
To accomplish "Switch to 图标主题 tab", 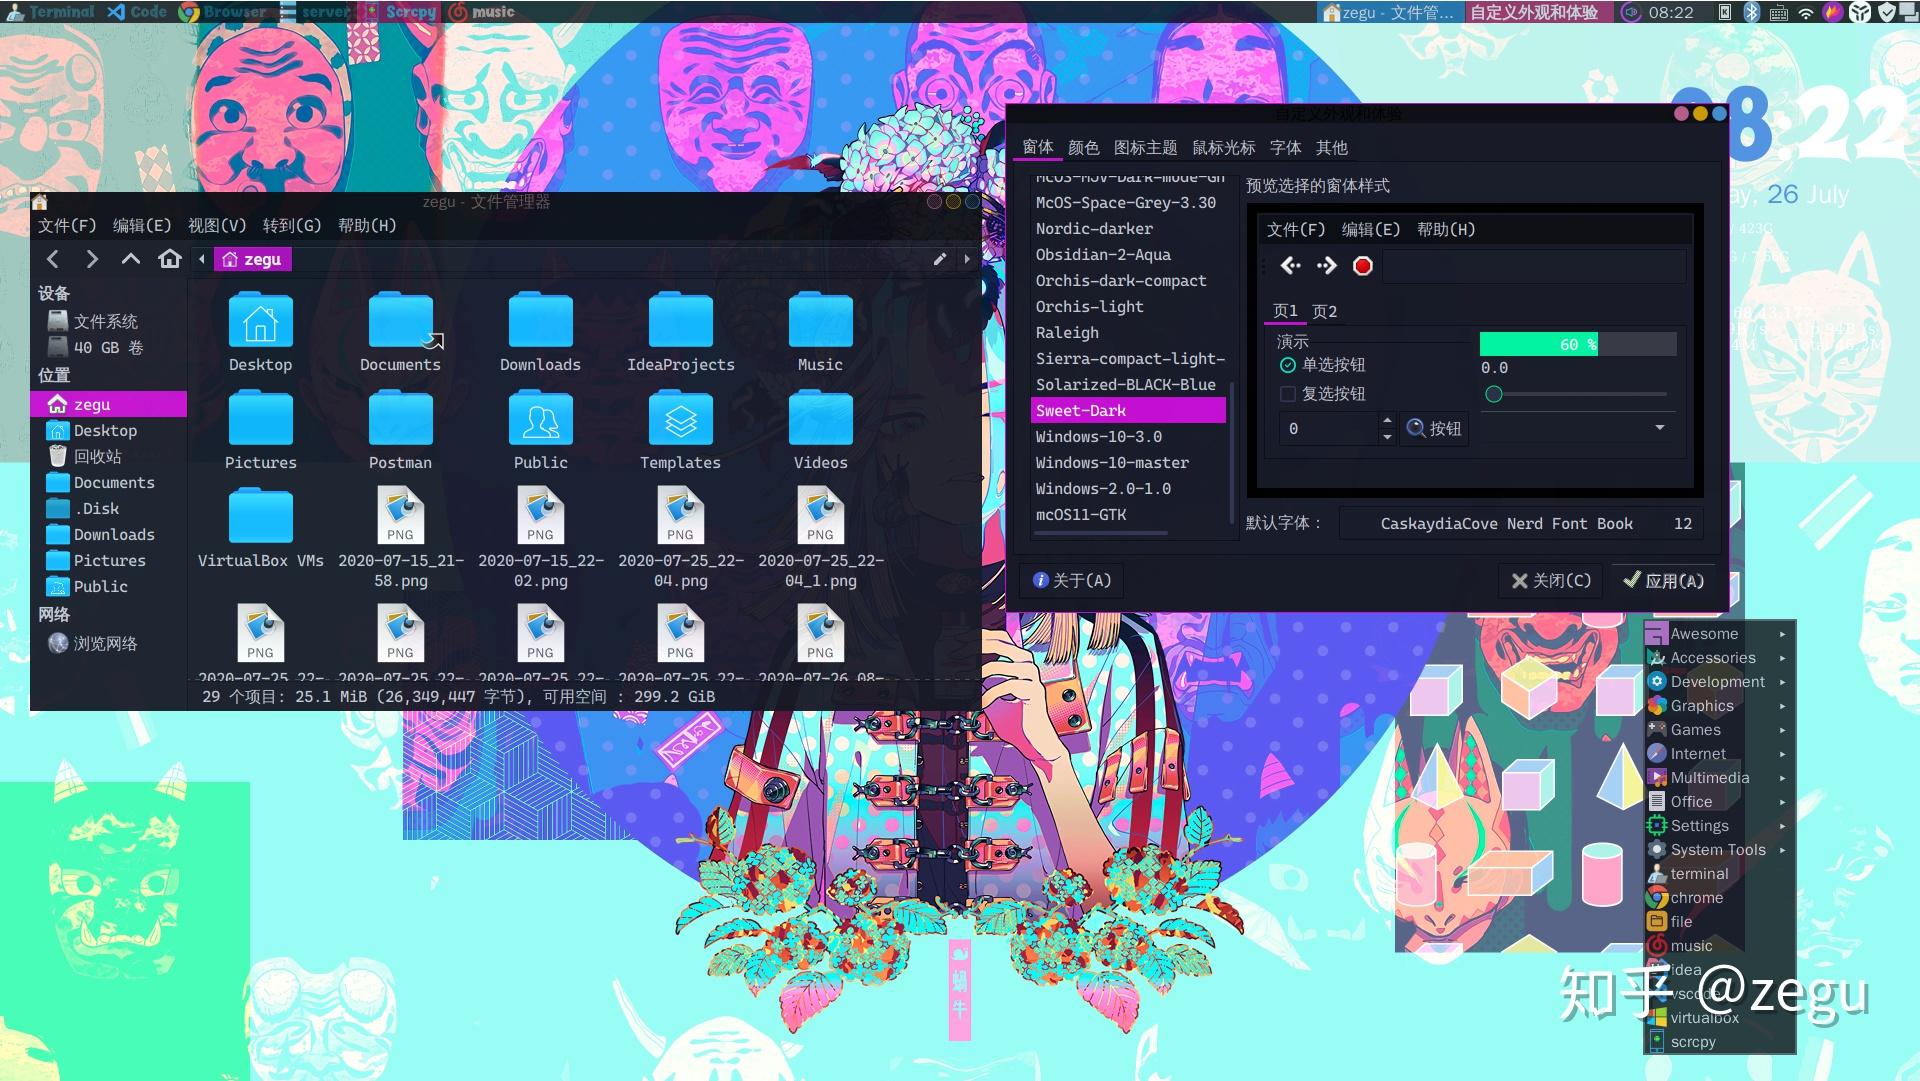I will coord(1145,148).
